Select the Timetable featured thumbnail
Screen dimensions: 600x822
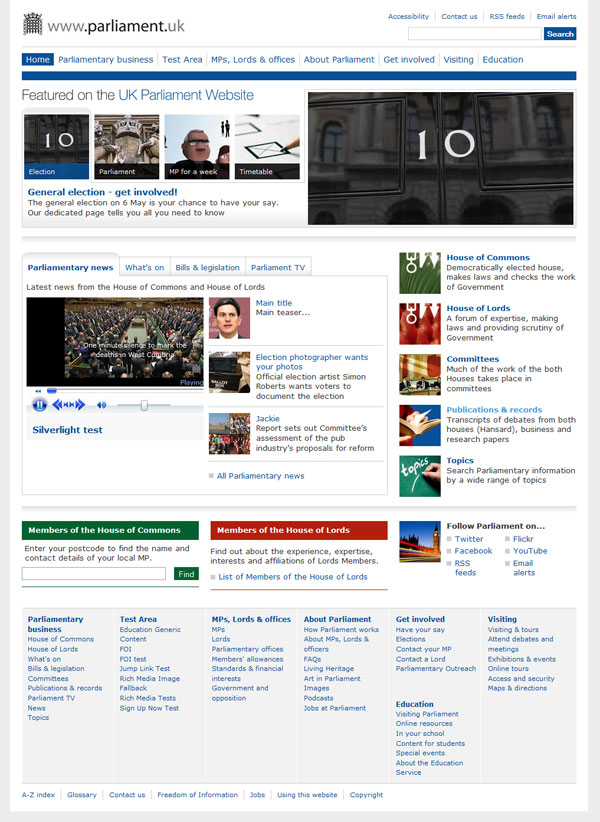[x=267, y=147]
